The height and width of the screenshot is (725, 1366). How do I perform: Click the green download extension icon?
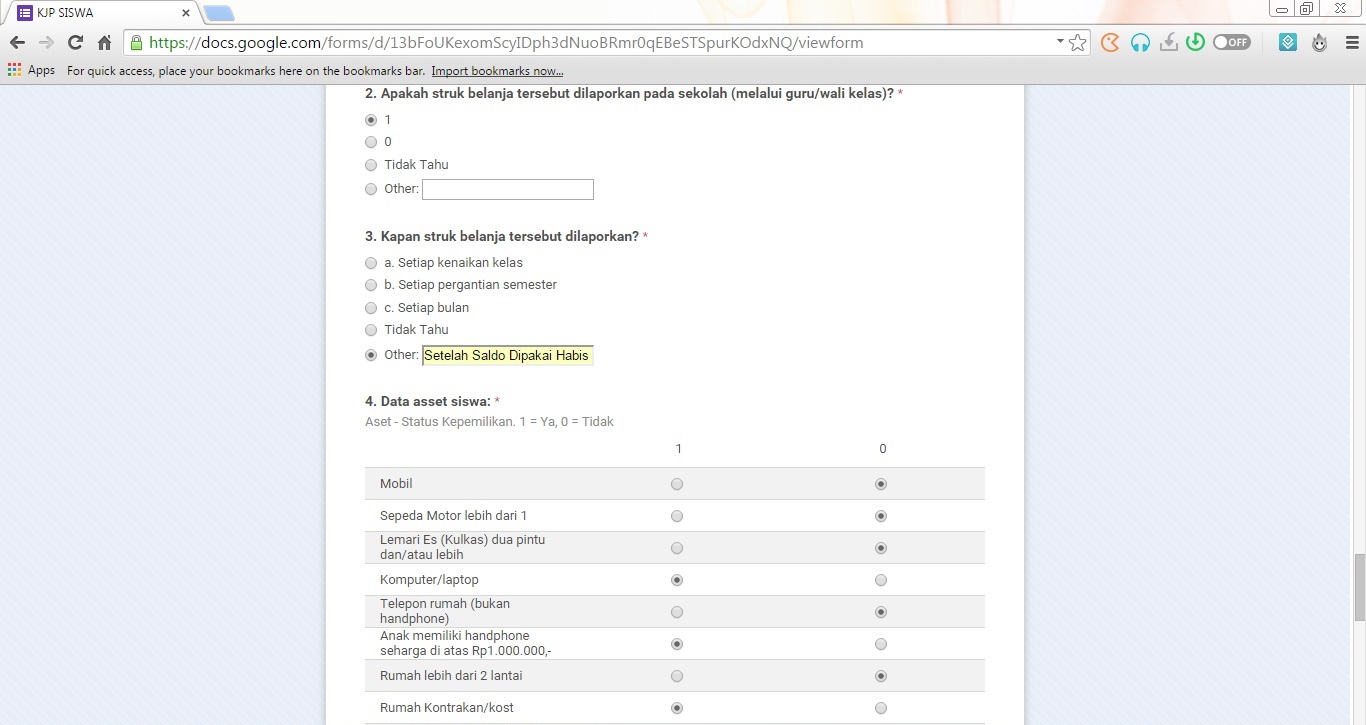click(x=1195, y=43)
